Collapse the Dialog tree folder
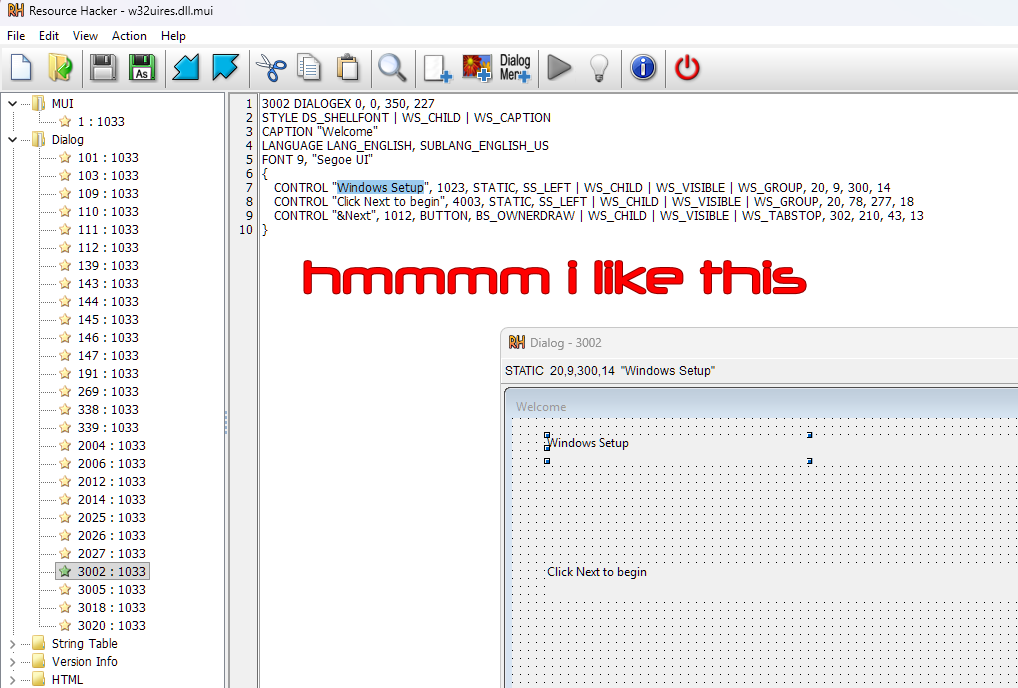This screenshot has width=1018, height=688. (x=12, y=140)
